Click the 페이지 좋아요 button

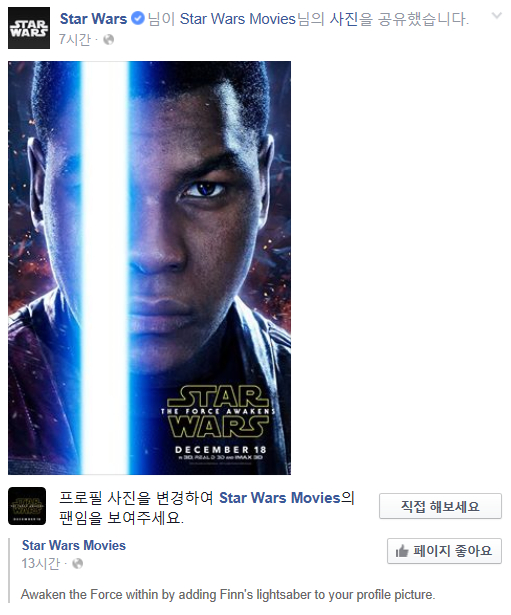point(444,551)
